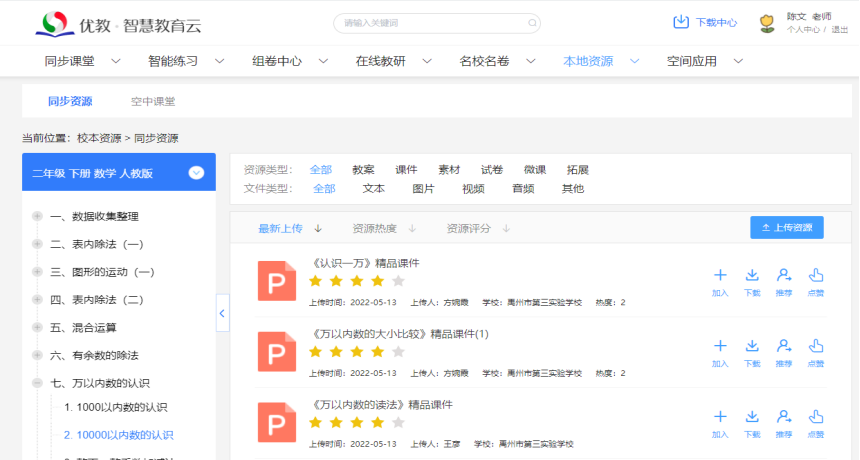
Task: Like 《万以内数的读法》精品课件 with thumbs-up icon
Action: [816, 417]
